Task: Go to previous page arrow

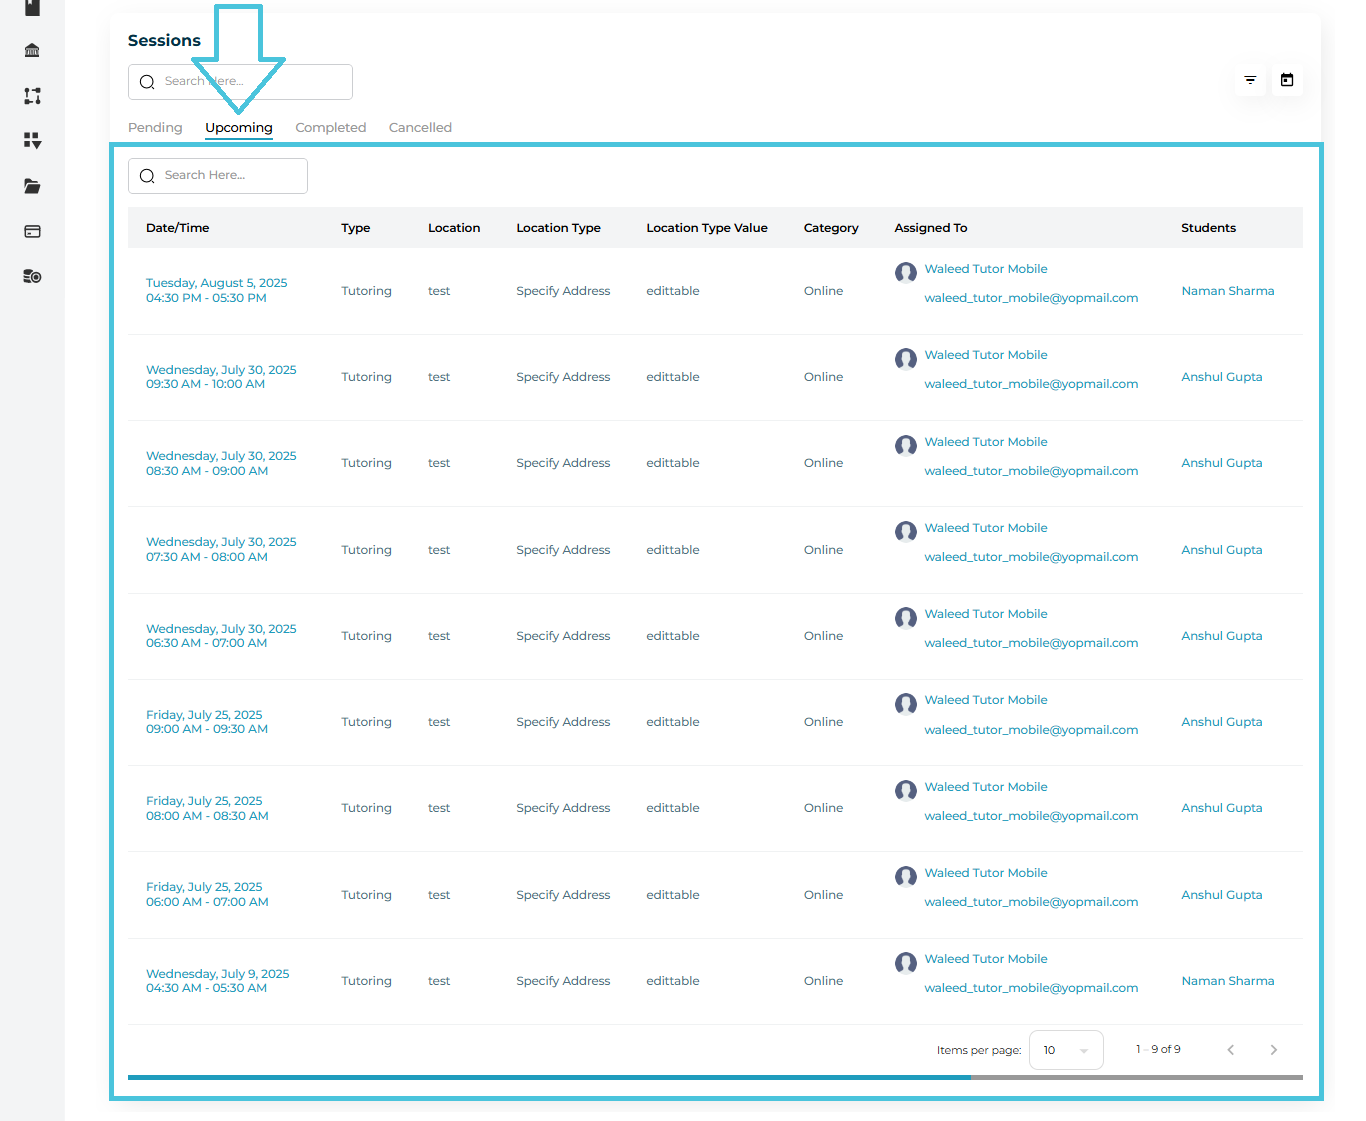Action: [x=1230, y=1050]
